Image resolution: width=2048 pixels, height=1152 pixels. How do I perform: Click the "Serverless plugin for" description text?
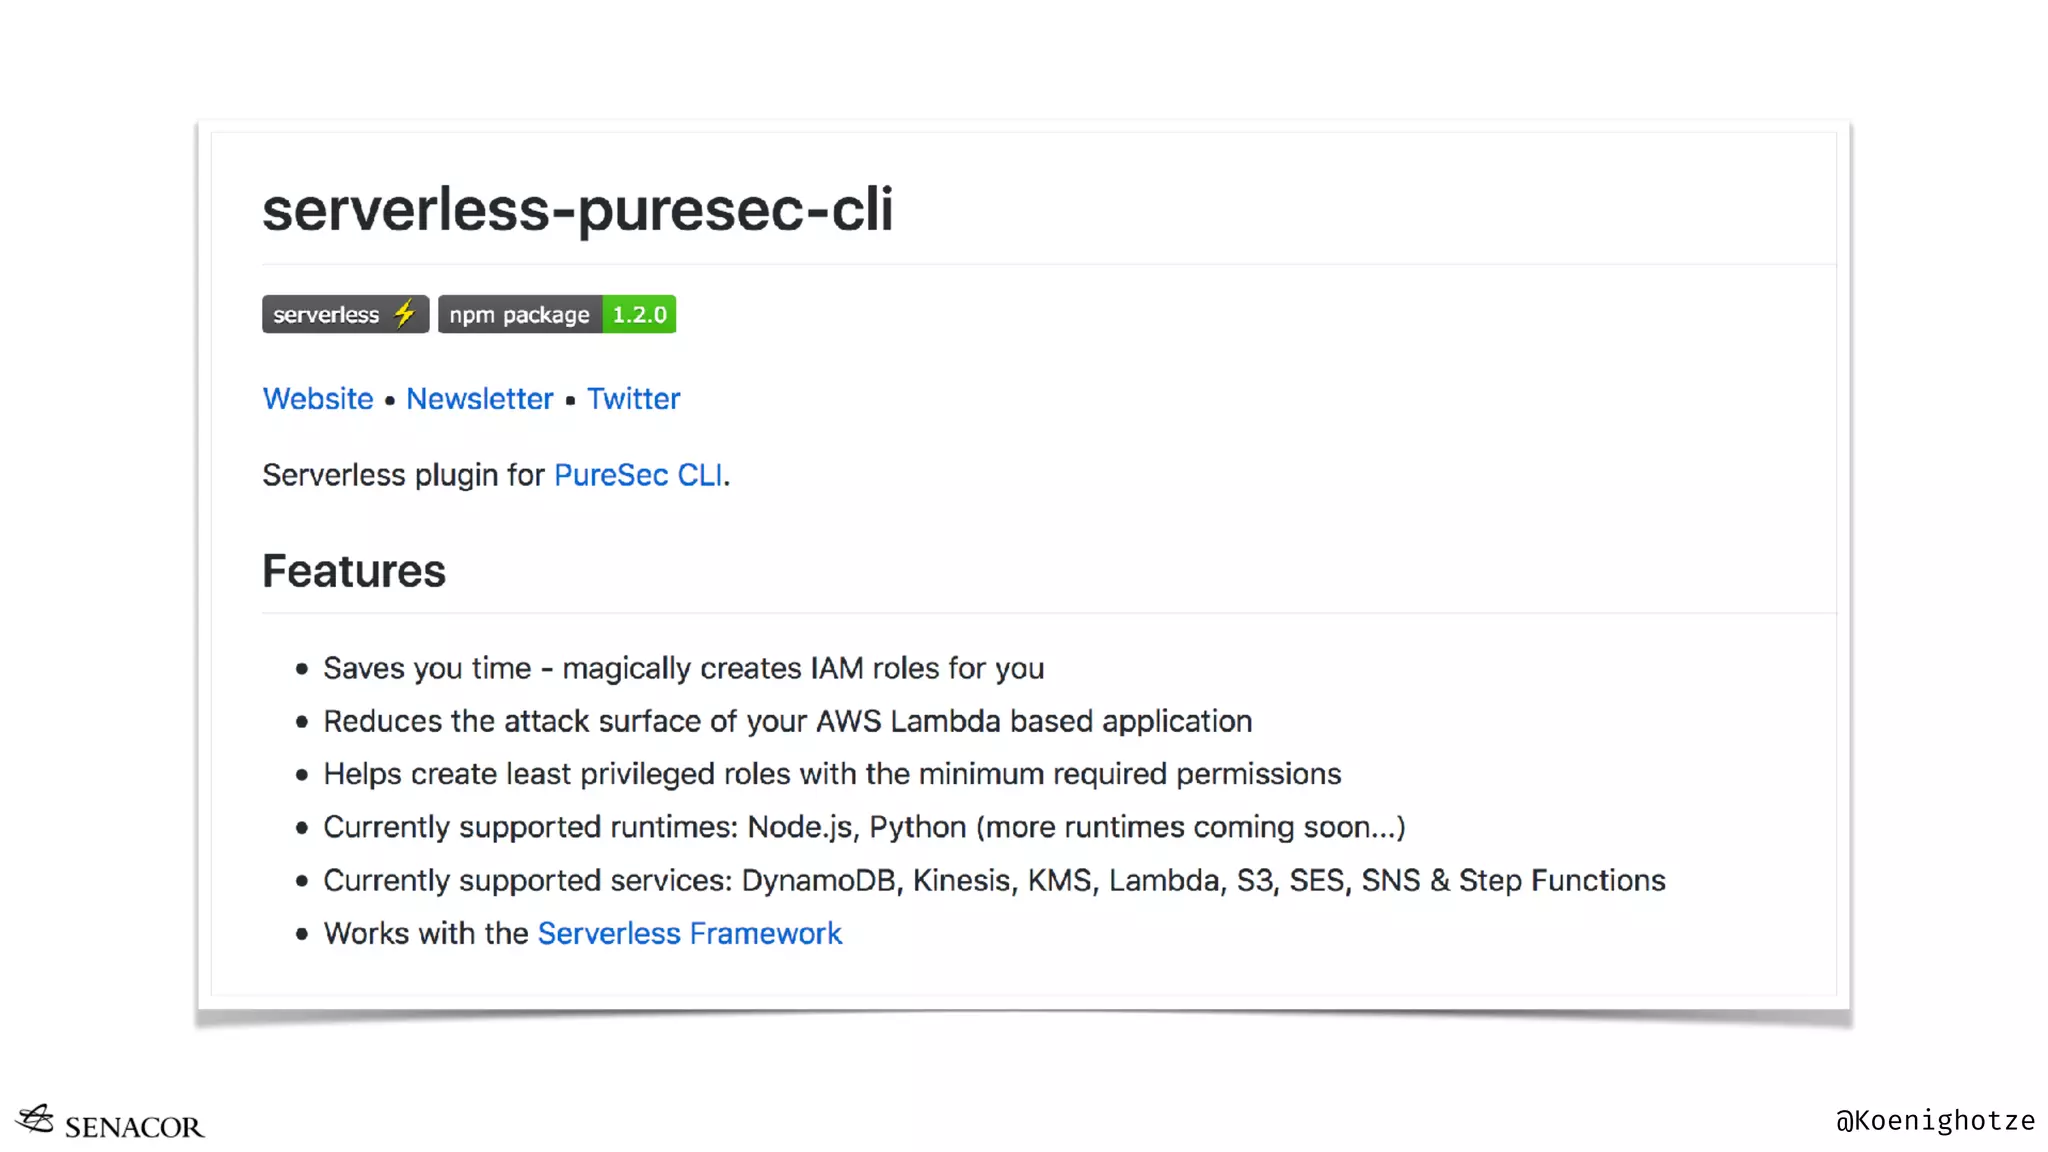(403, 475)
